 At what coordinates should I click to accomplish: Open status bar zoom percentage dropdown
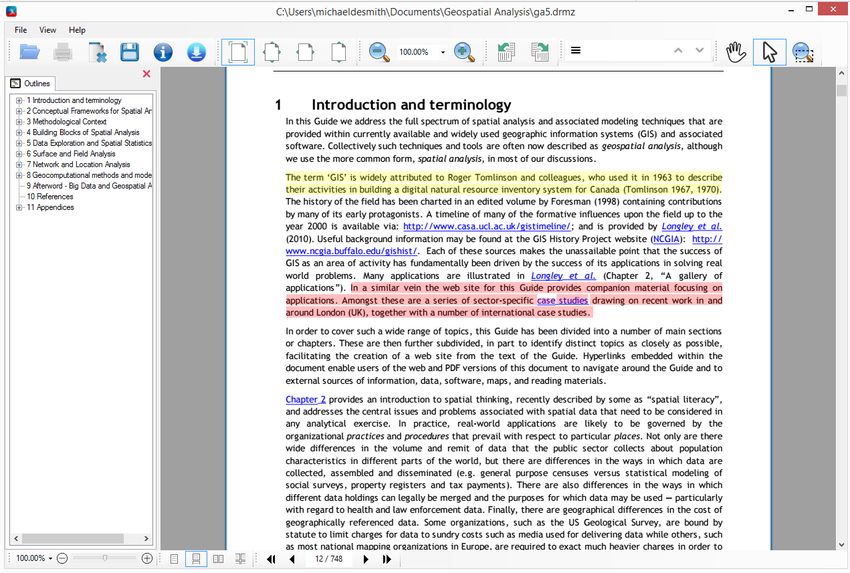tap(50, 558)
